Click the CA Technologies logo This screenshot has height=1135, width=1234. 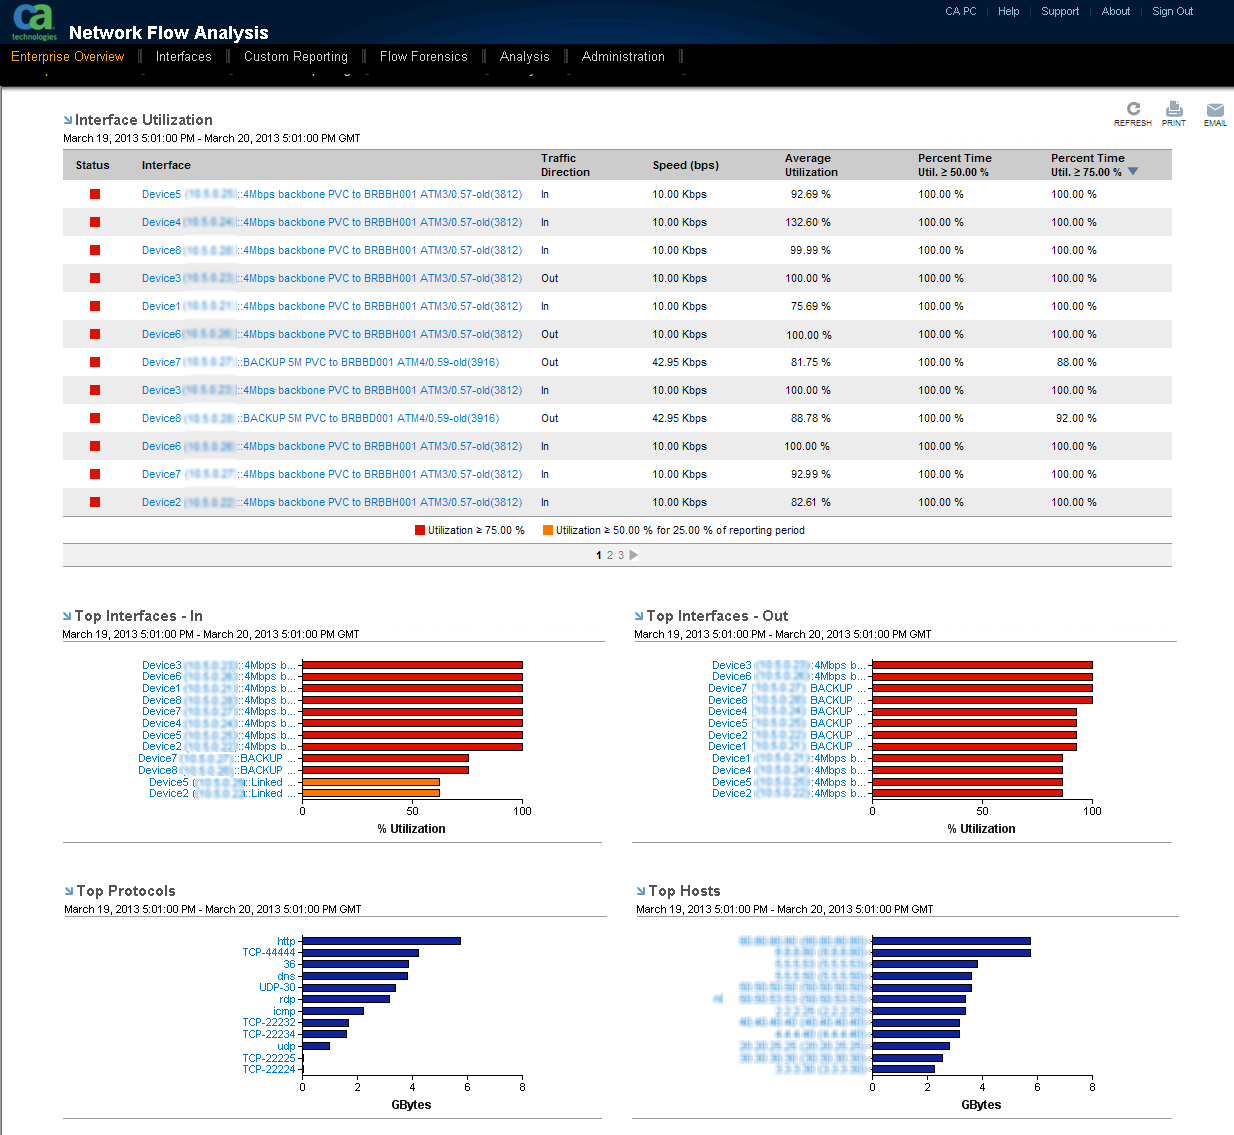coord(34,20)
